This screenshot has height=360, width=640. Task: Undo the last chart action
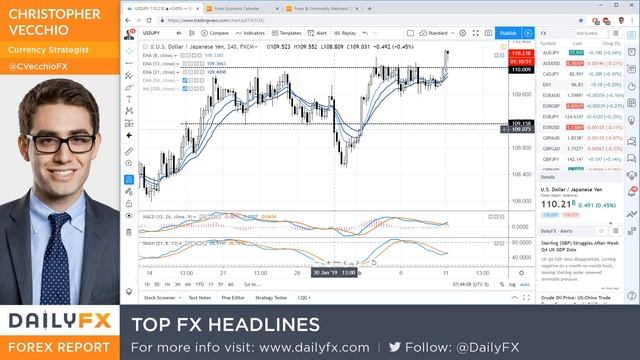pyautogui.click(x=365, y=33)
